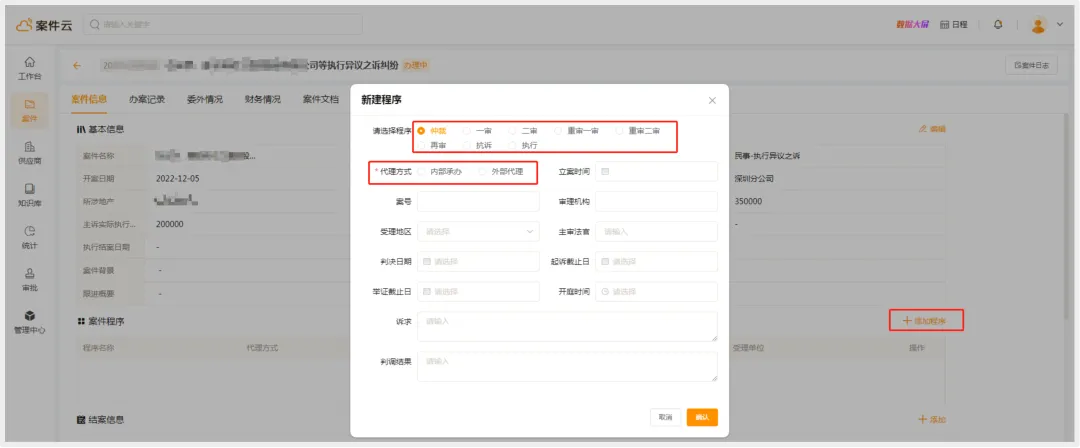Open the 案件日志 button
This screenshot has width=1080, height=448.
click(1031, 65)
